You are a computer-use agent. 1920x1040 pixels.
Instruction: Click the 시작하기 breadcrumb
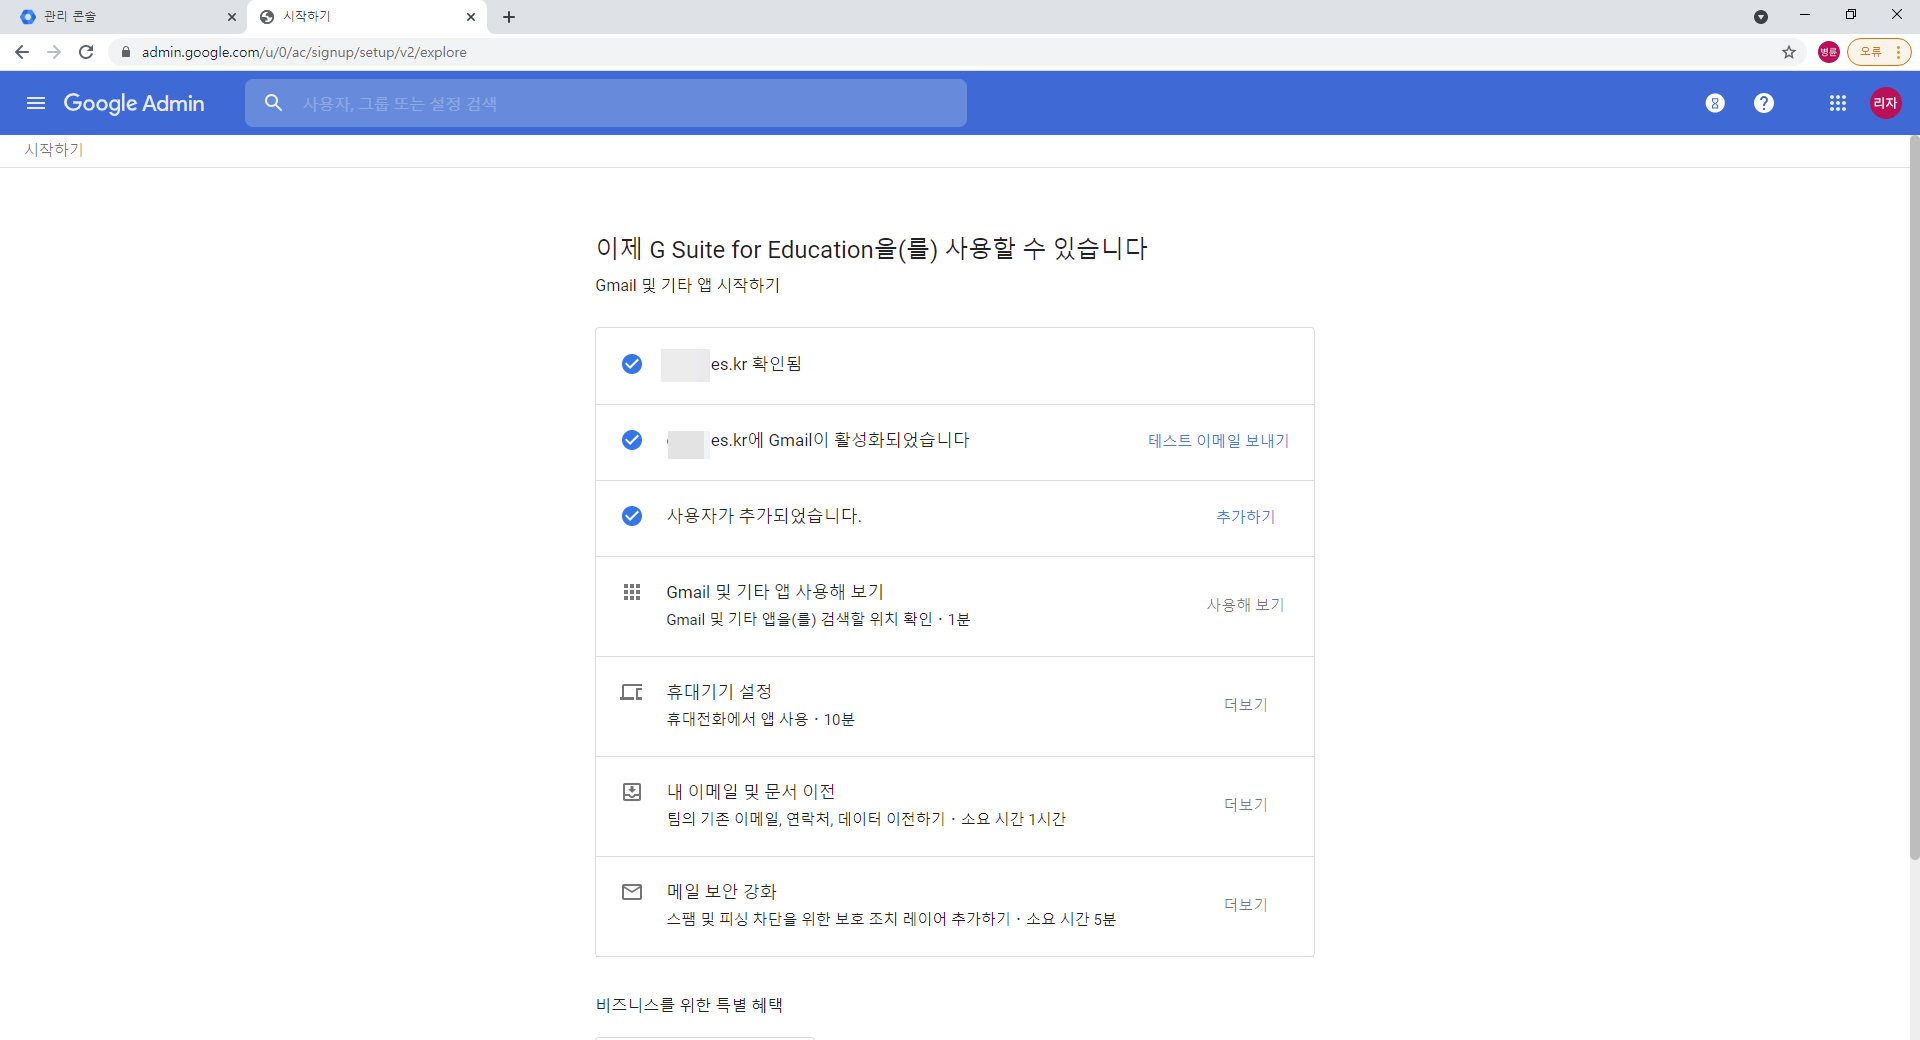54,150
